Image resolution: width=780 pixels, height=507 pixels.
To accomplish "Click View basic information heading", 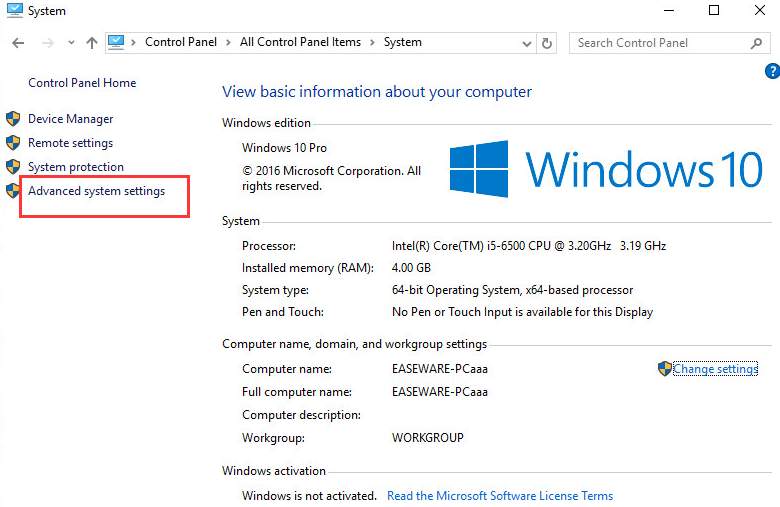I will [377, 92].
